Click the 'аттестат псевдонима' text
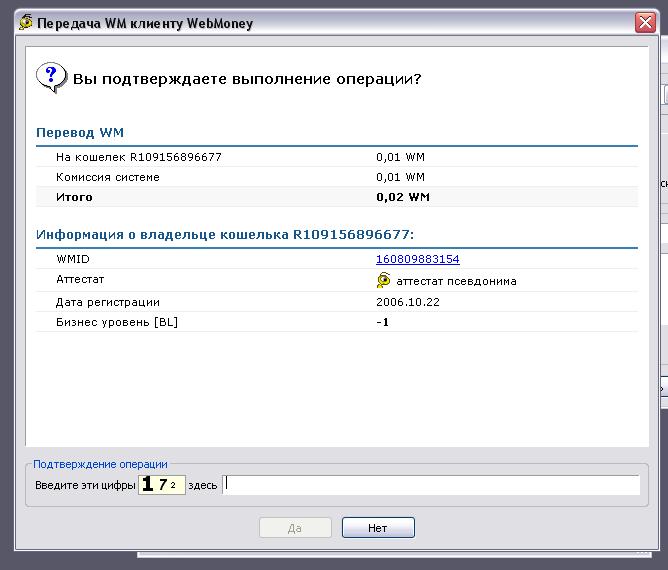The image size is (668, 570). click(456, 281)
